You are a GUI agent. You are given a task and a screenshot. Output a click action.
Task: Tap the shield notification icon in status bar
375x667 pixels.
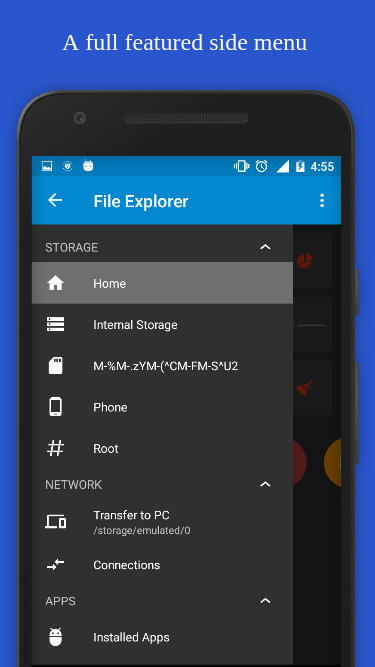(67, 166)
